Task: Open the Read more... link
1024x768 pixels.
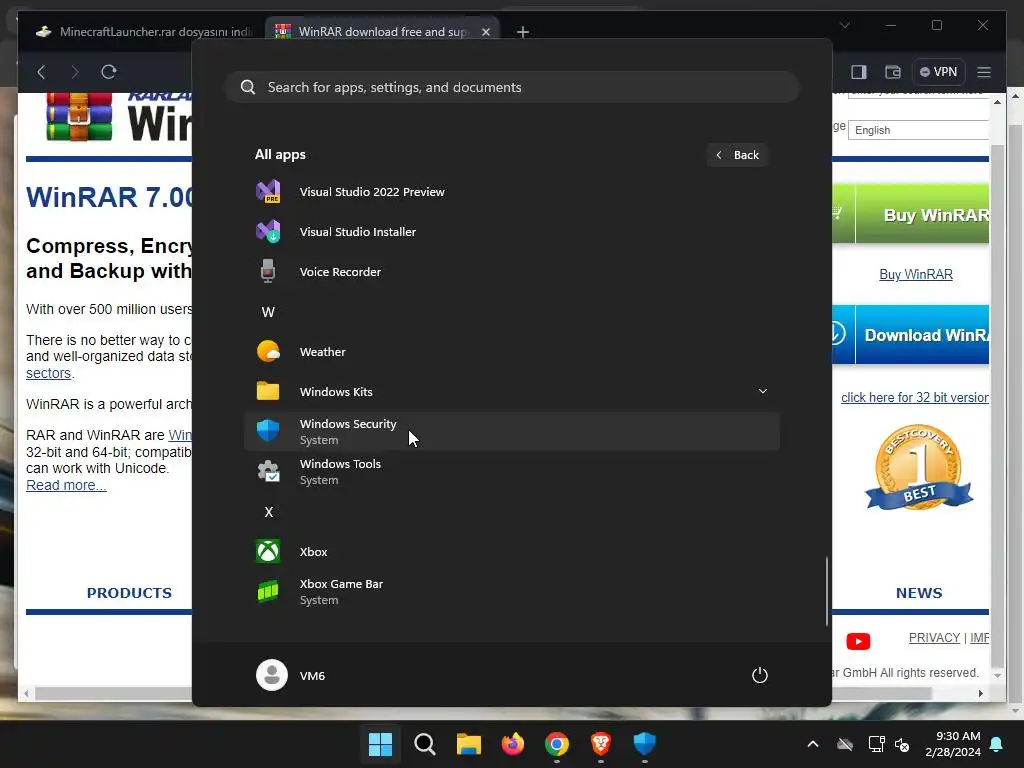Action: (x=66, y=485)
